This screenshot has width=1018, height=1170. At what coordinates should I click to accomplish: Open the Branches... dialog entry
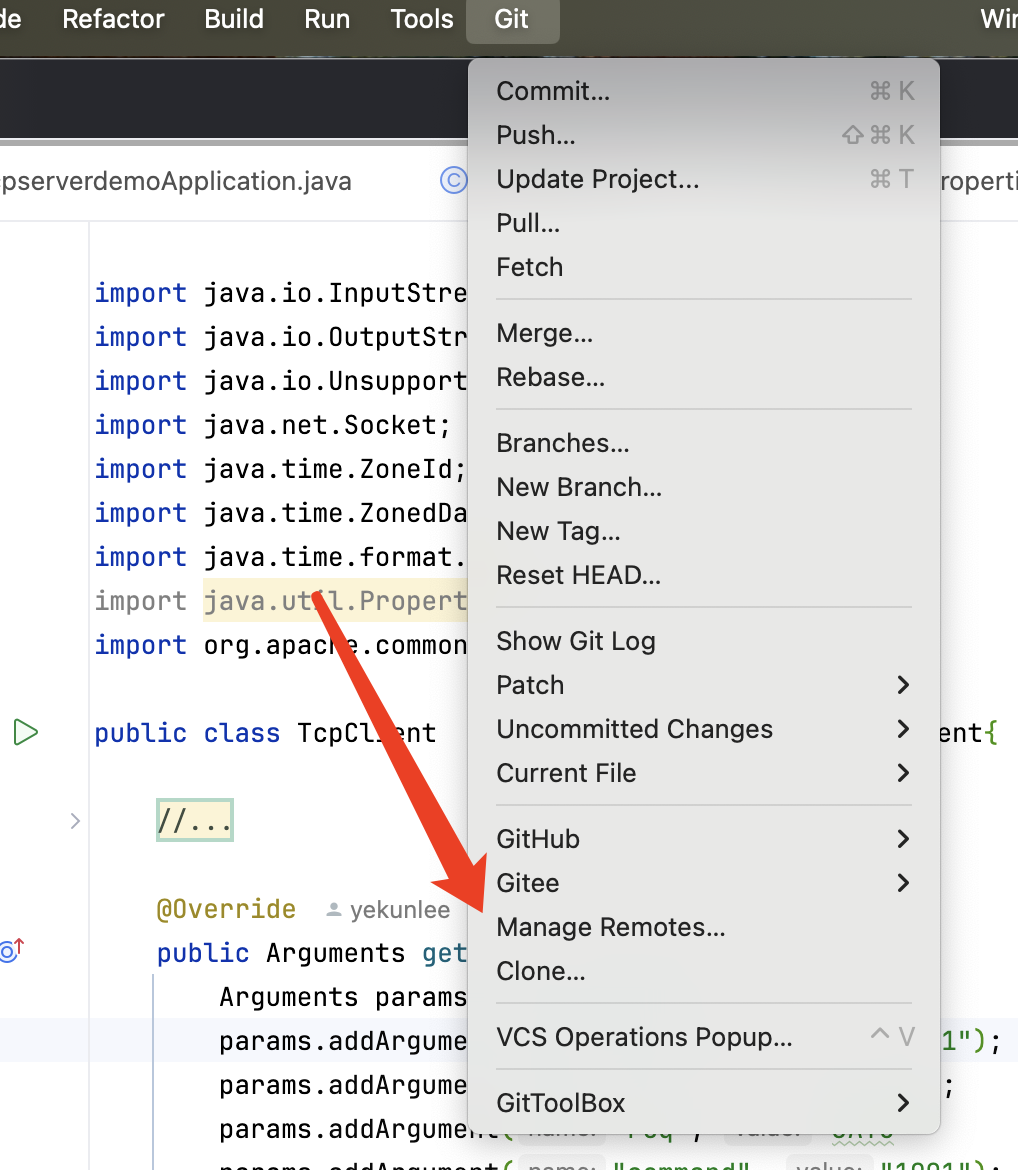(x=563, y=443)
